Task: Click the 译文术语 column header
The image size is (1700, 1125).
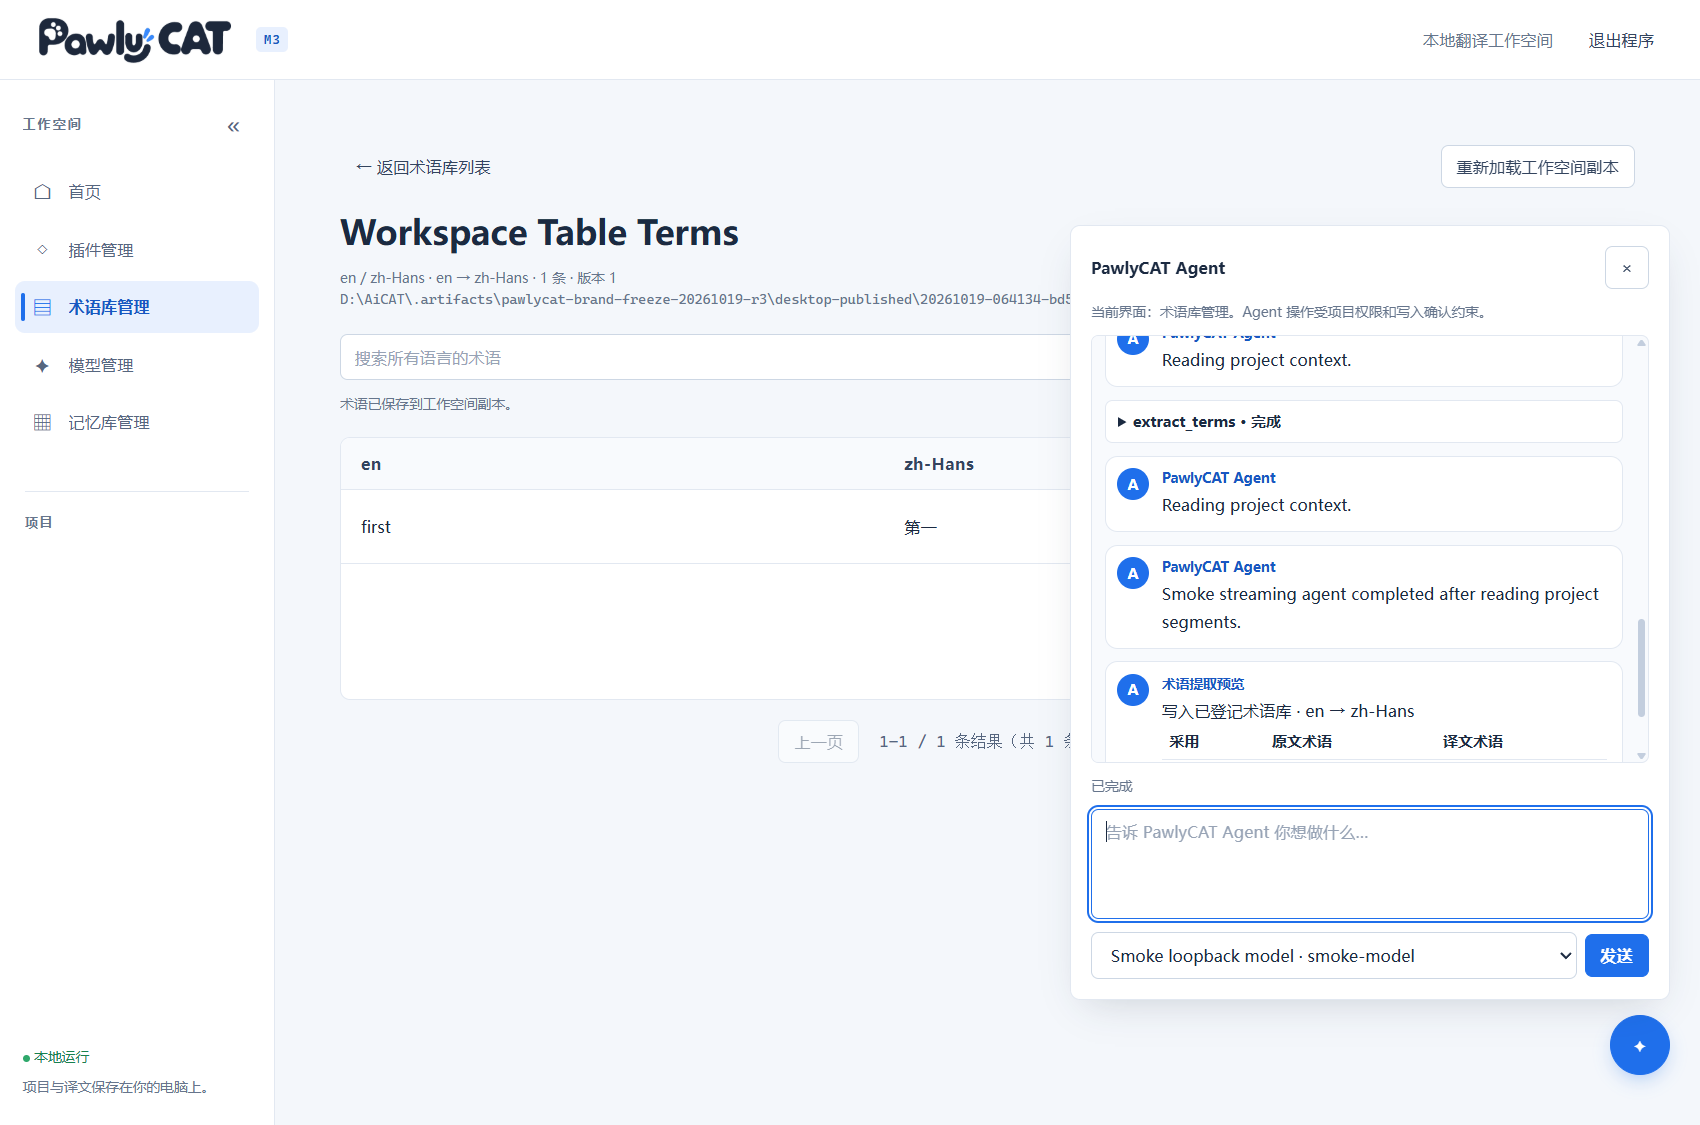Action: pos(1472,742)
